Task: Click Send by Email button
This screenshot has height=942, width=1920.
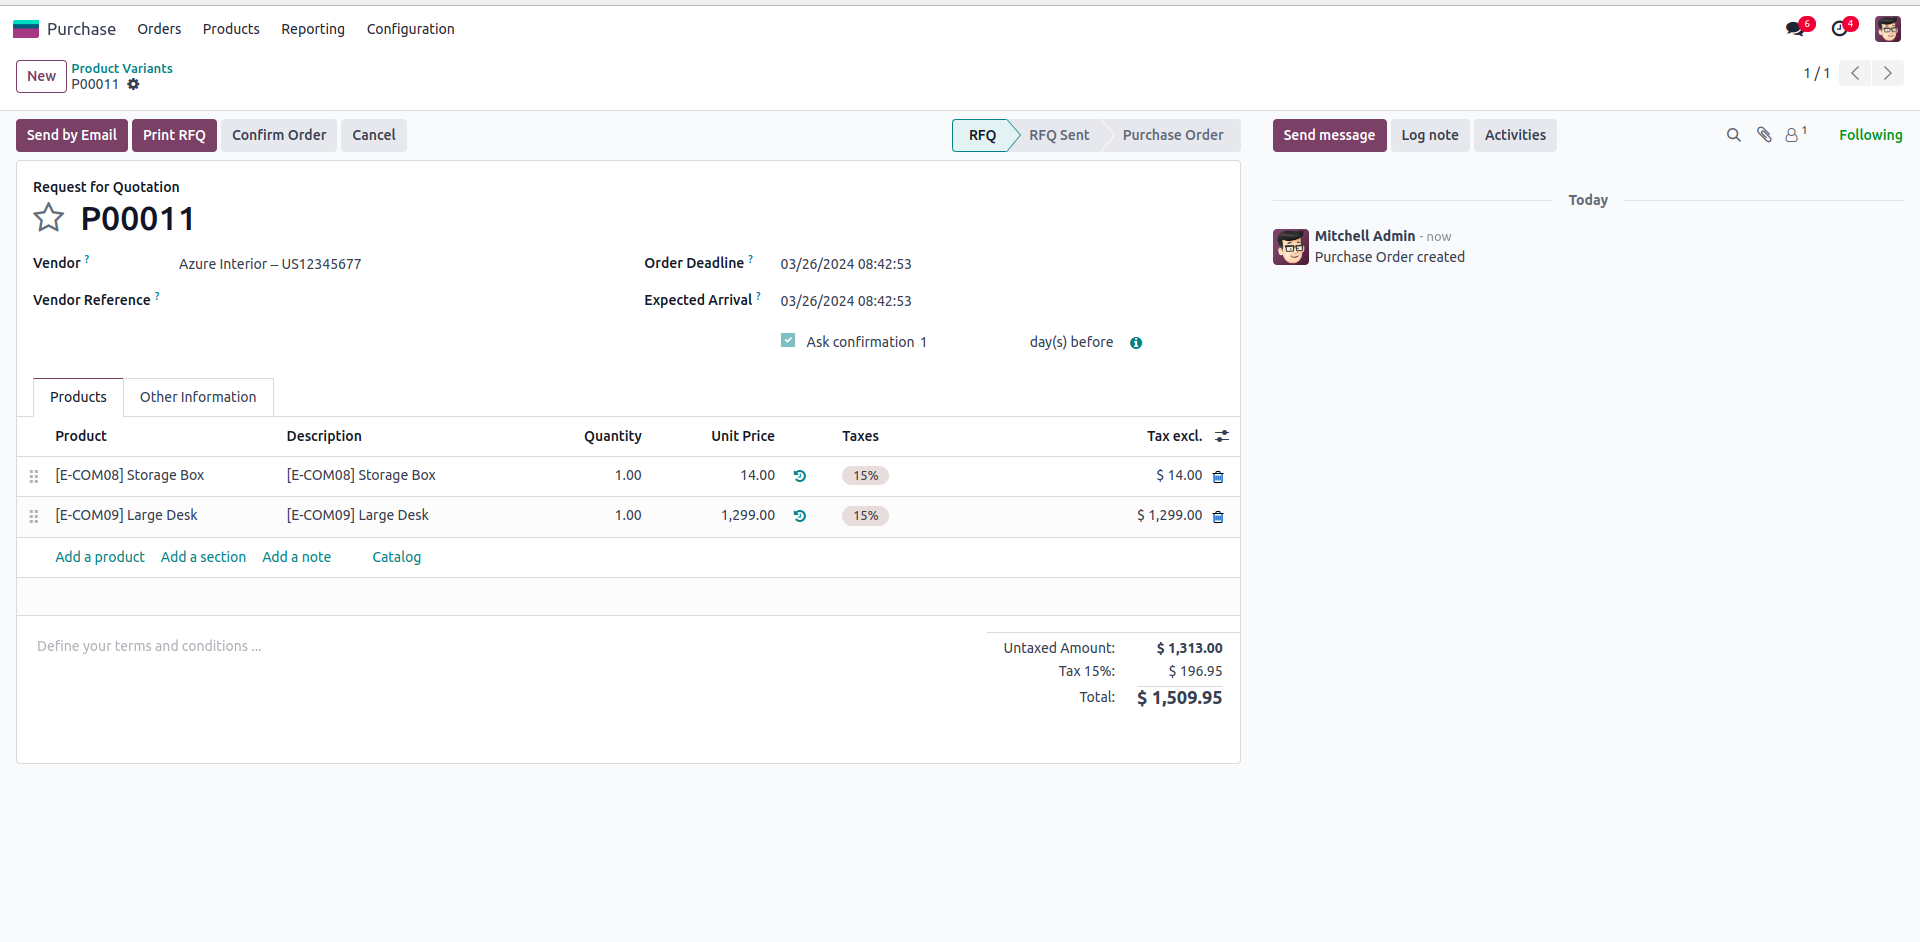Action: coord(72,135)
